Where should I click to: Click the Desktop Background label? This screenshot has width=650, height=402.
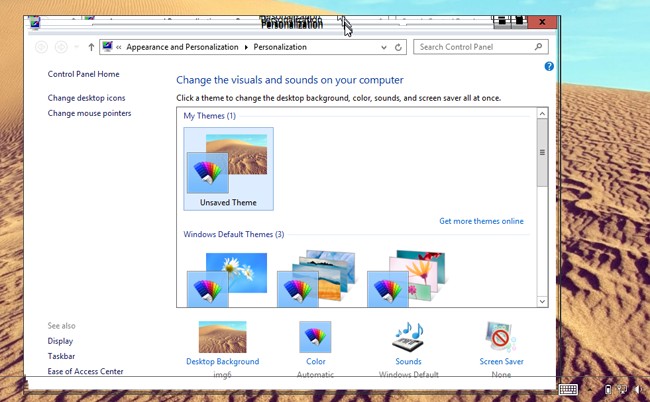pyautogui.click(x=223, y=362)
